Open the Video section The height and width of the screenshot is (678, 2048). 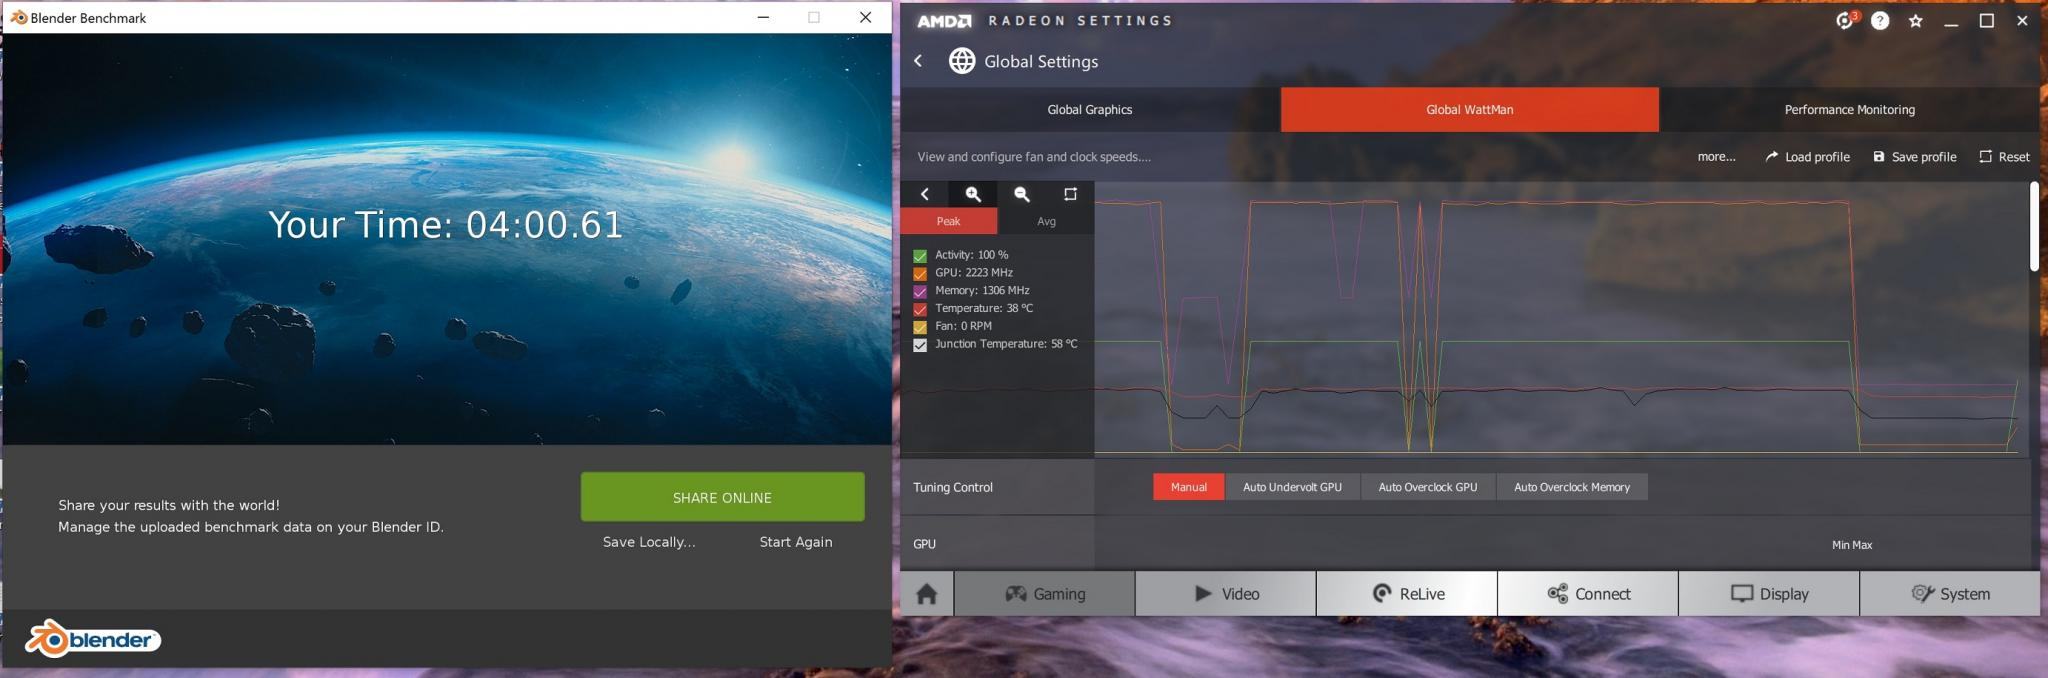point(1226,594)
